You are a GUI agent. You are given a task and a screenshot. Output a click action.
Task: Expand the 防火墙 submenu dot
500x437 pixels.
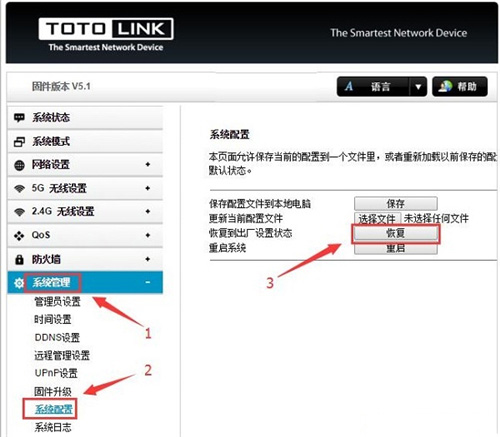click(148, 259)
